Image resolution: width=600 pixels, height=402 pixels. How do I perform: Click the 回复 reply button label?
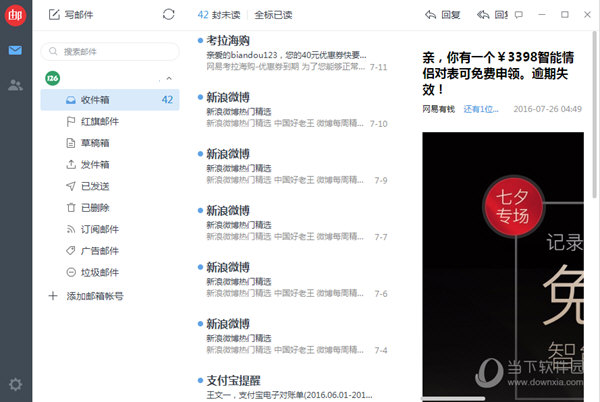[x=451, y=15]
